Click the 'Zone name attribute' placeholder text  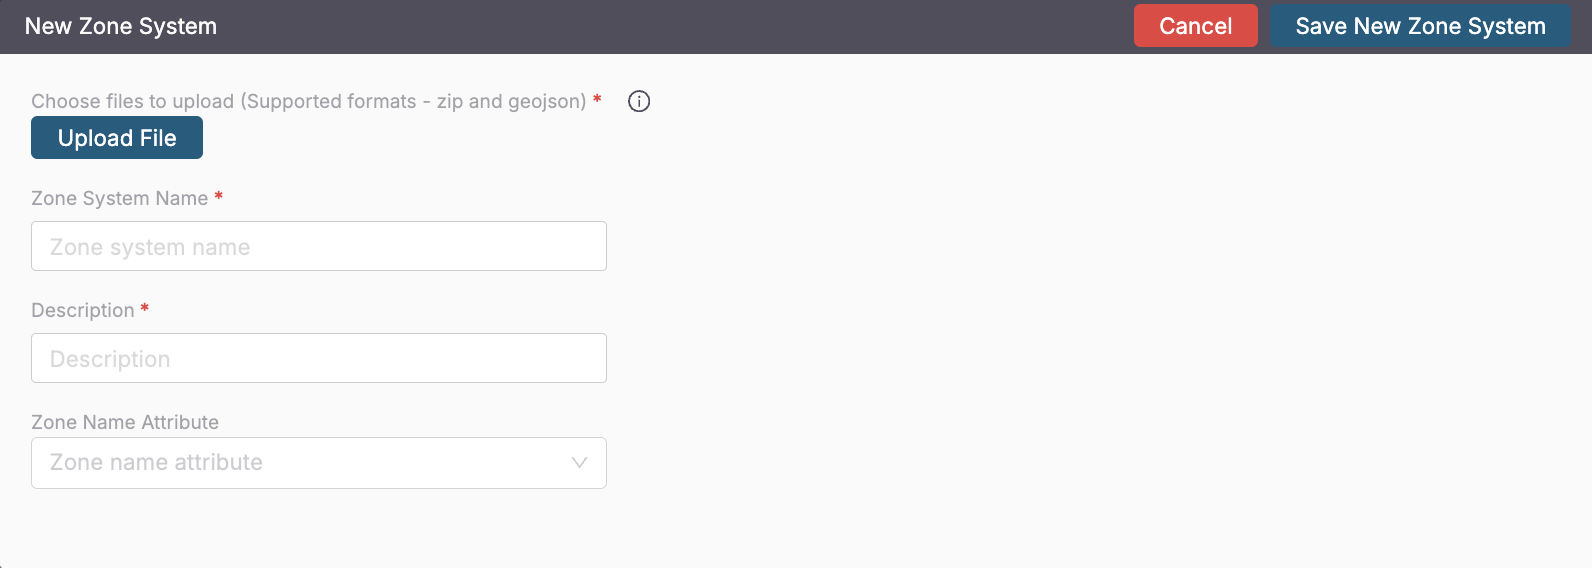pos(156,463)
